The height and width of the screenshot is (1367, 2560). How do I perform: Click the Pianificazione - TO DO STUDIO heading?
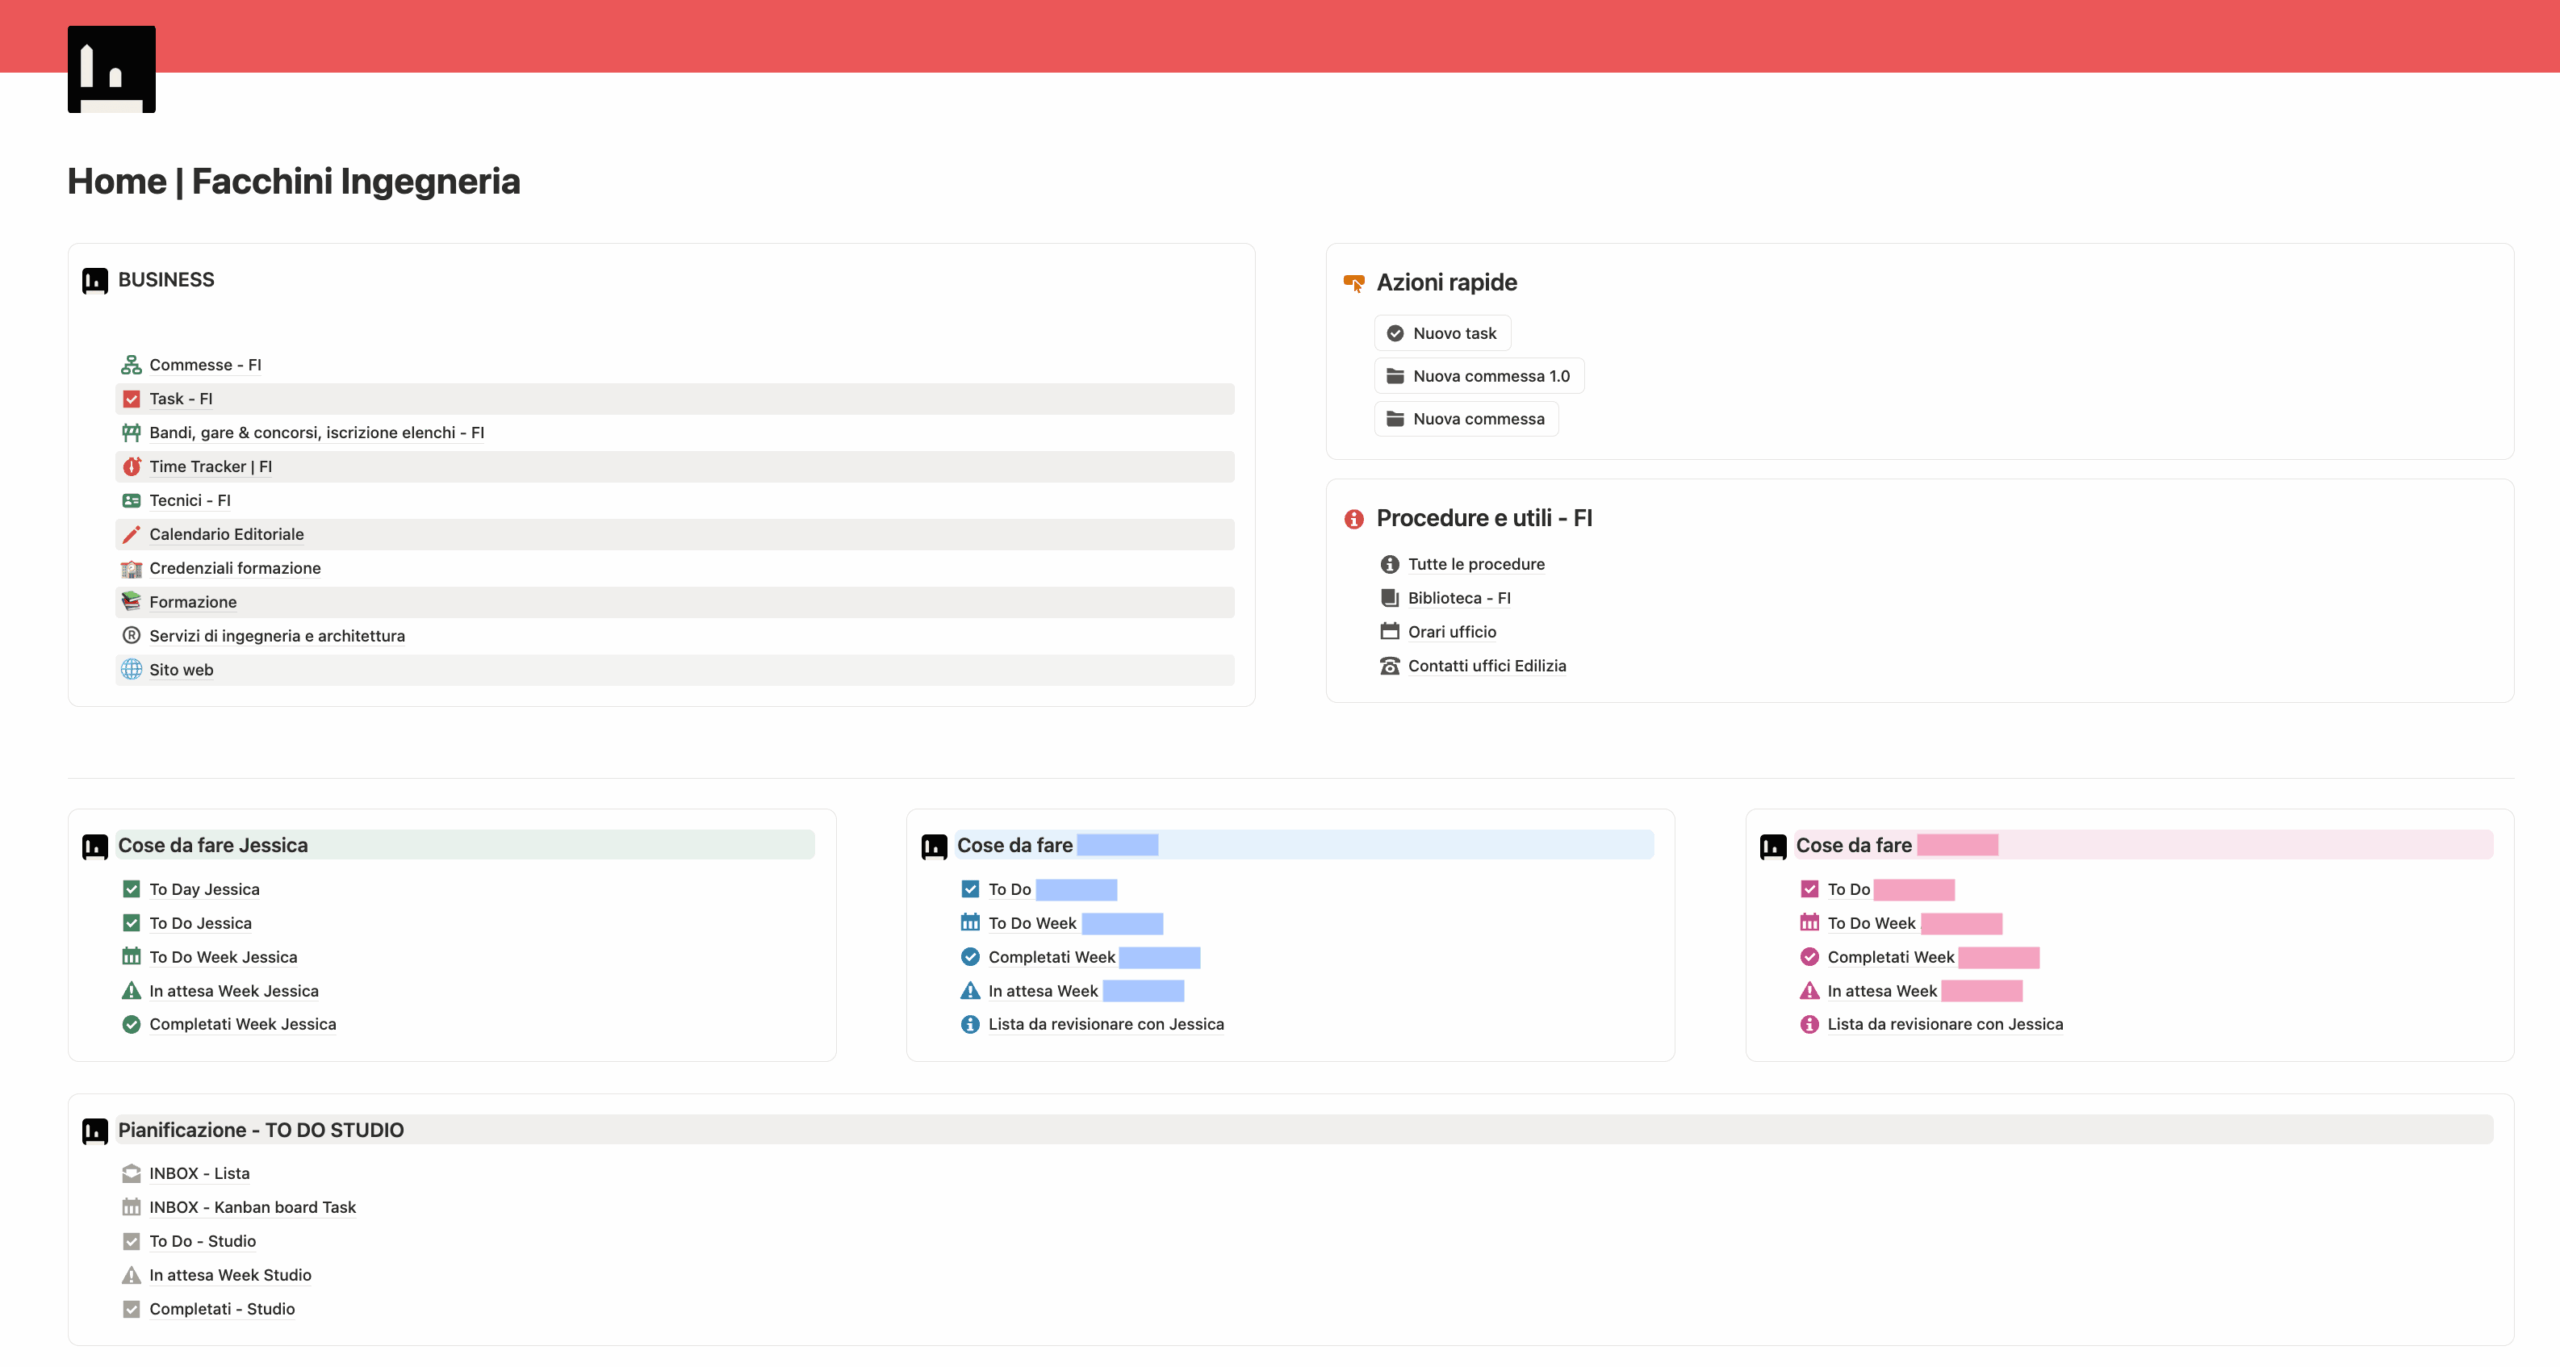click(x=261, y=1130)
